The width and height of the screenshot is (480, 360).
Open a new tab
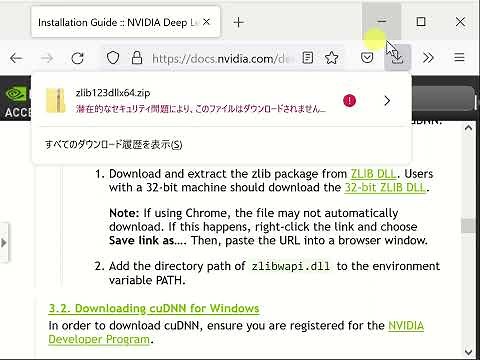[239, 22]
